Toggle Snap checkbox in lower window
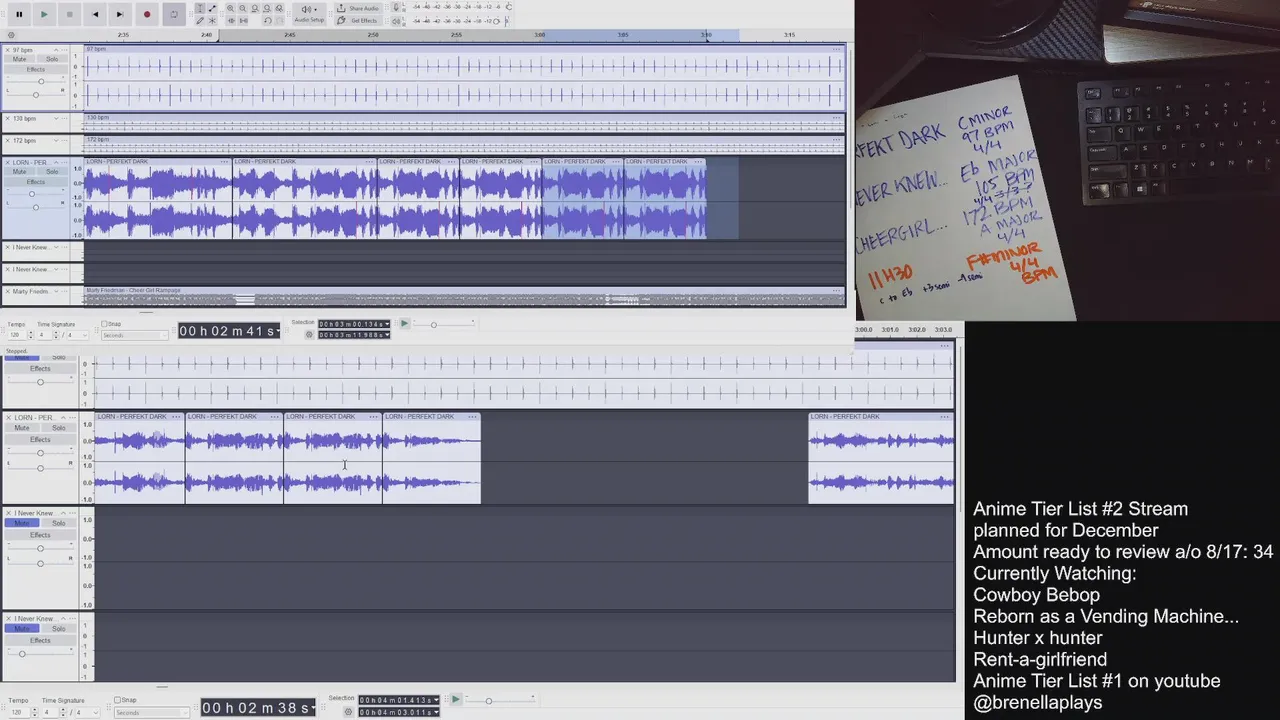The height and width of the screenshot is (720, 1280). [118, 700]
